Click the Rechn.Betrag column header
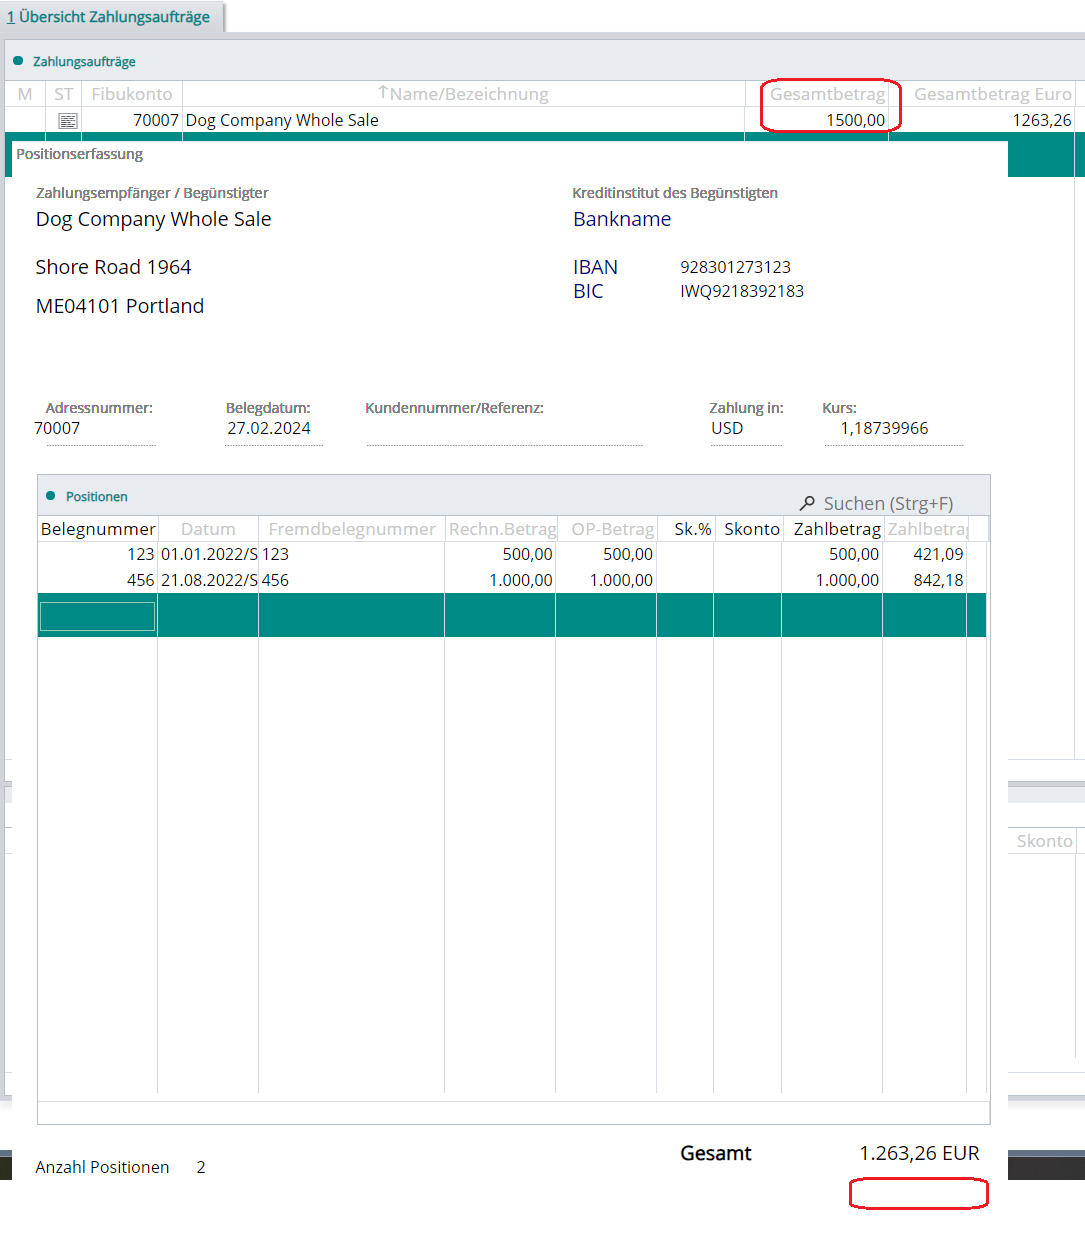Screen dimensions: 1085x1251 click(x=501, y=529)
